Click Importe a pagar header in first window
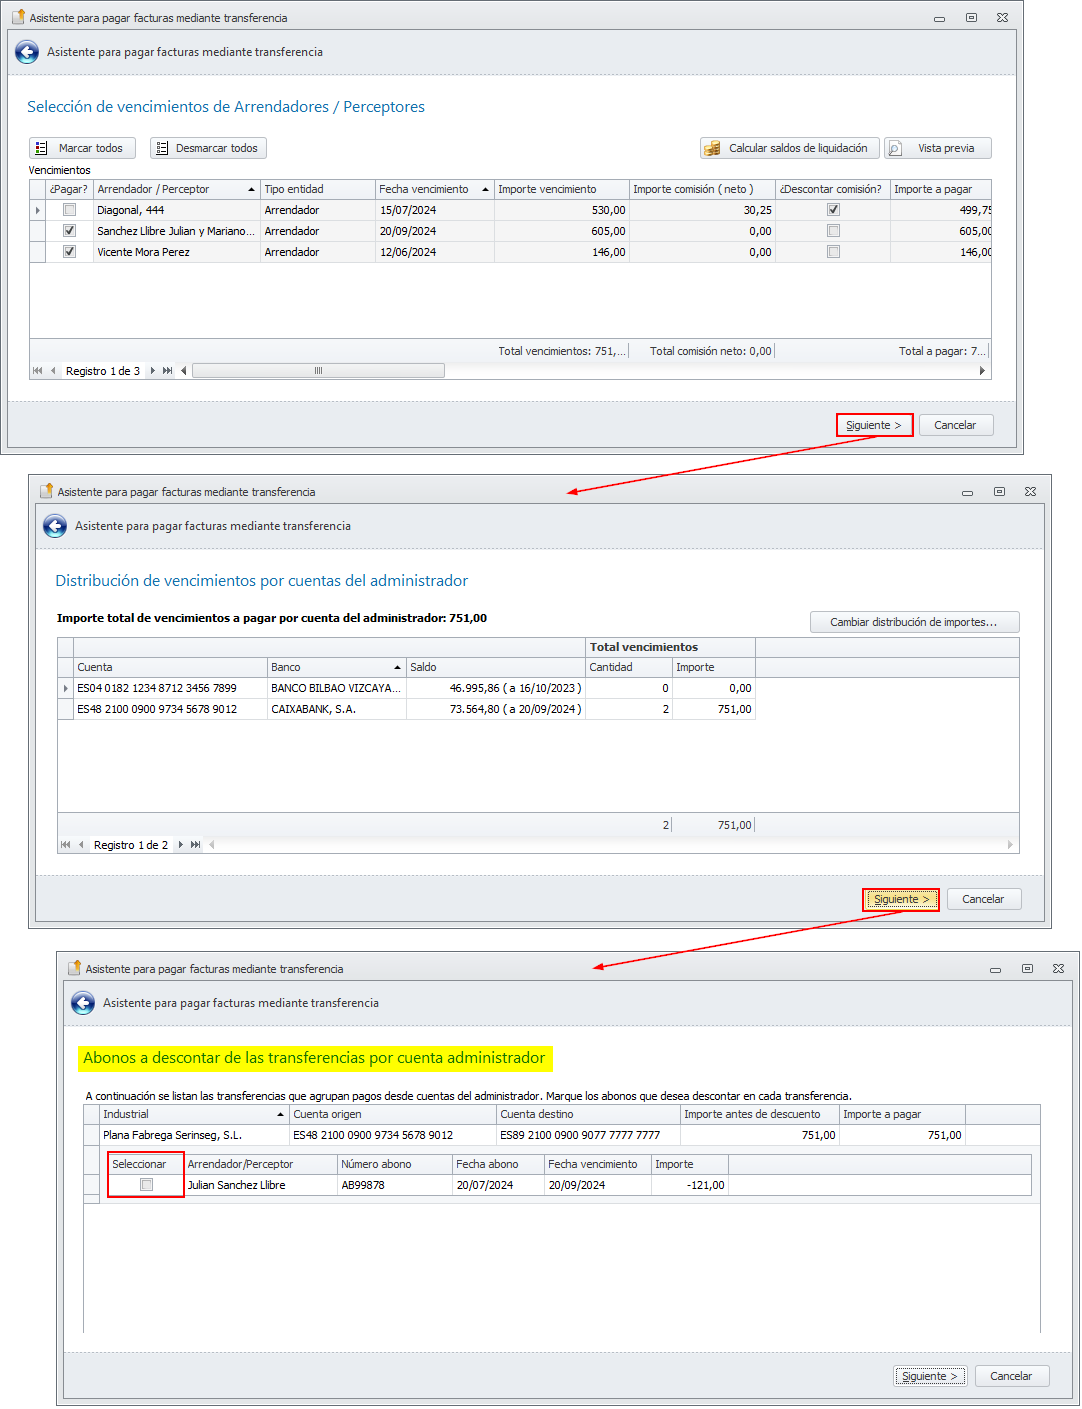 (x=940, y=189)
